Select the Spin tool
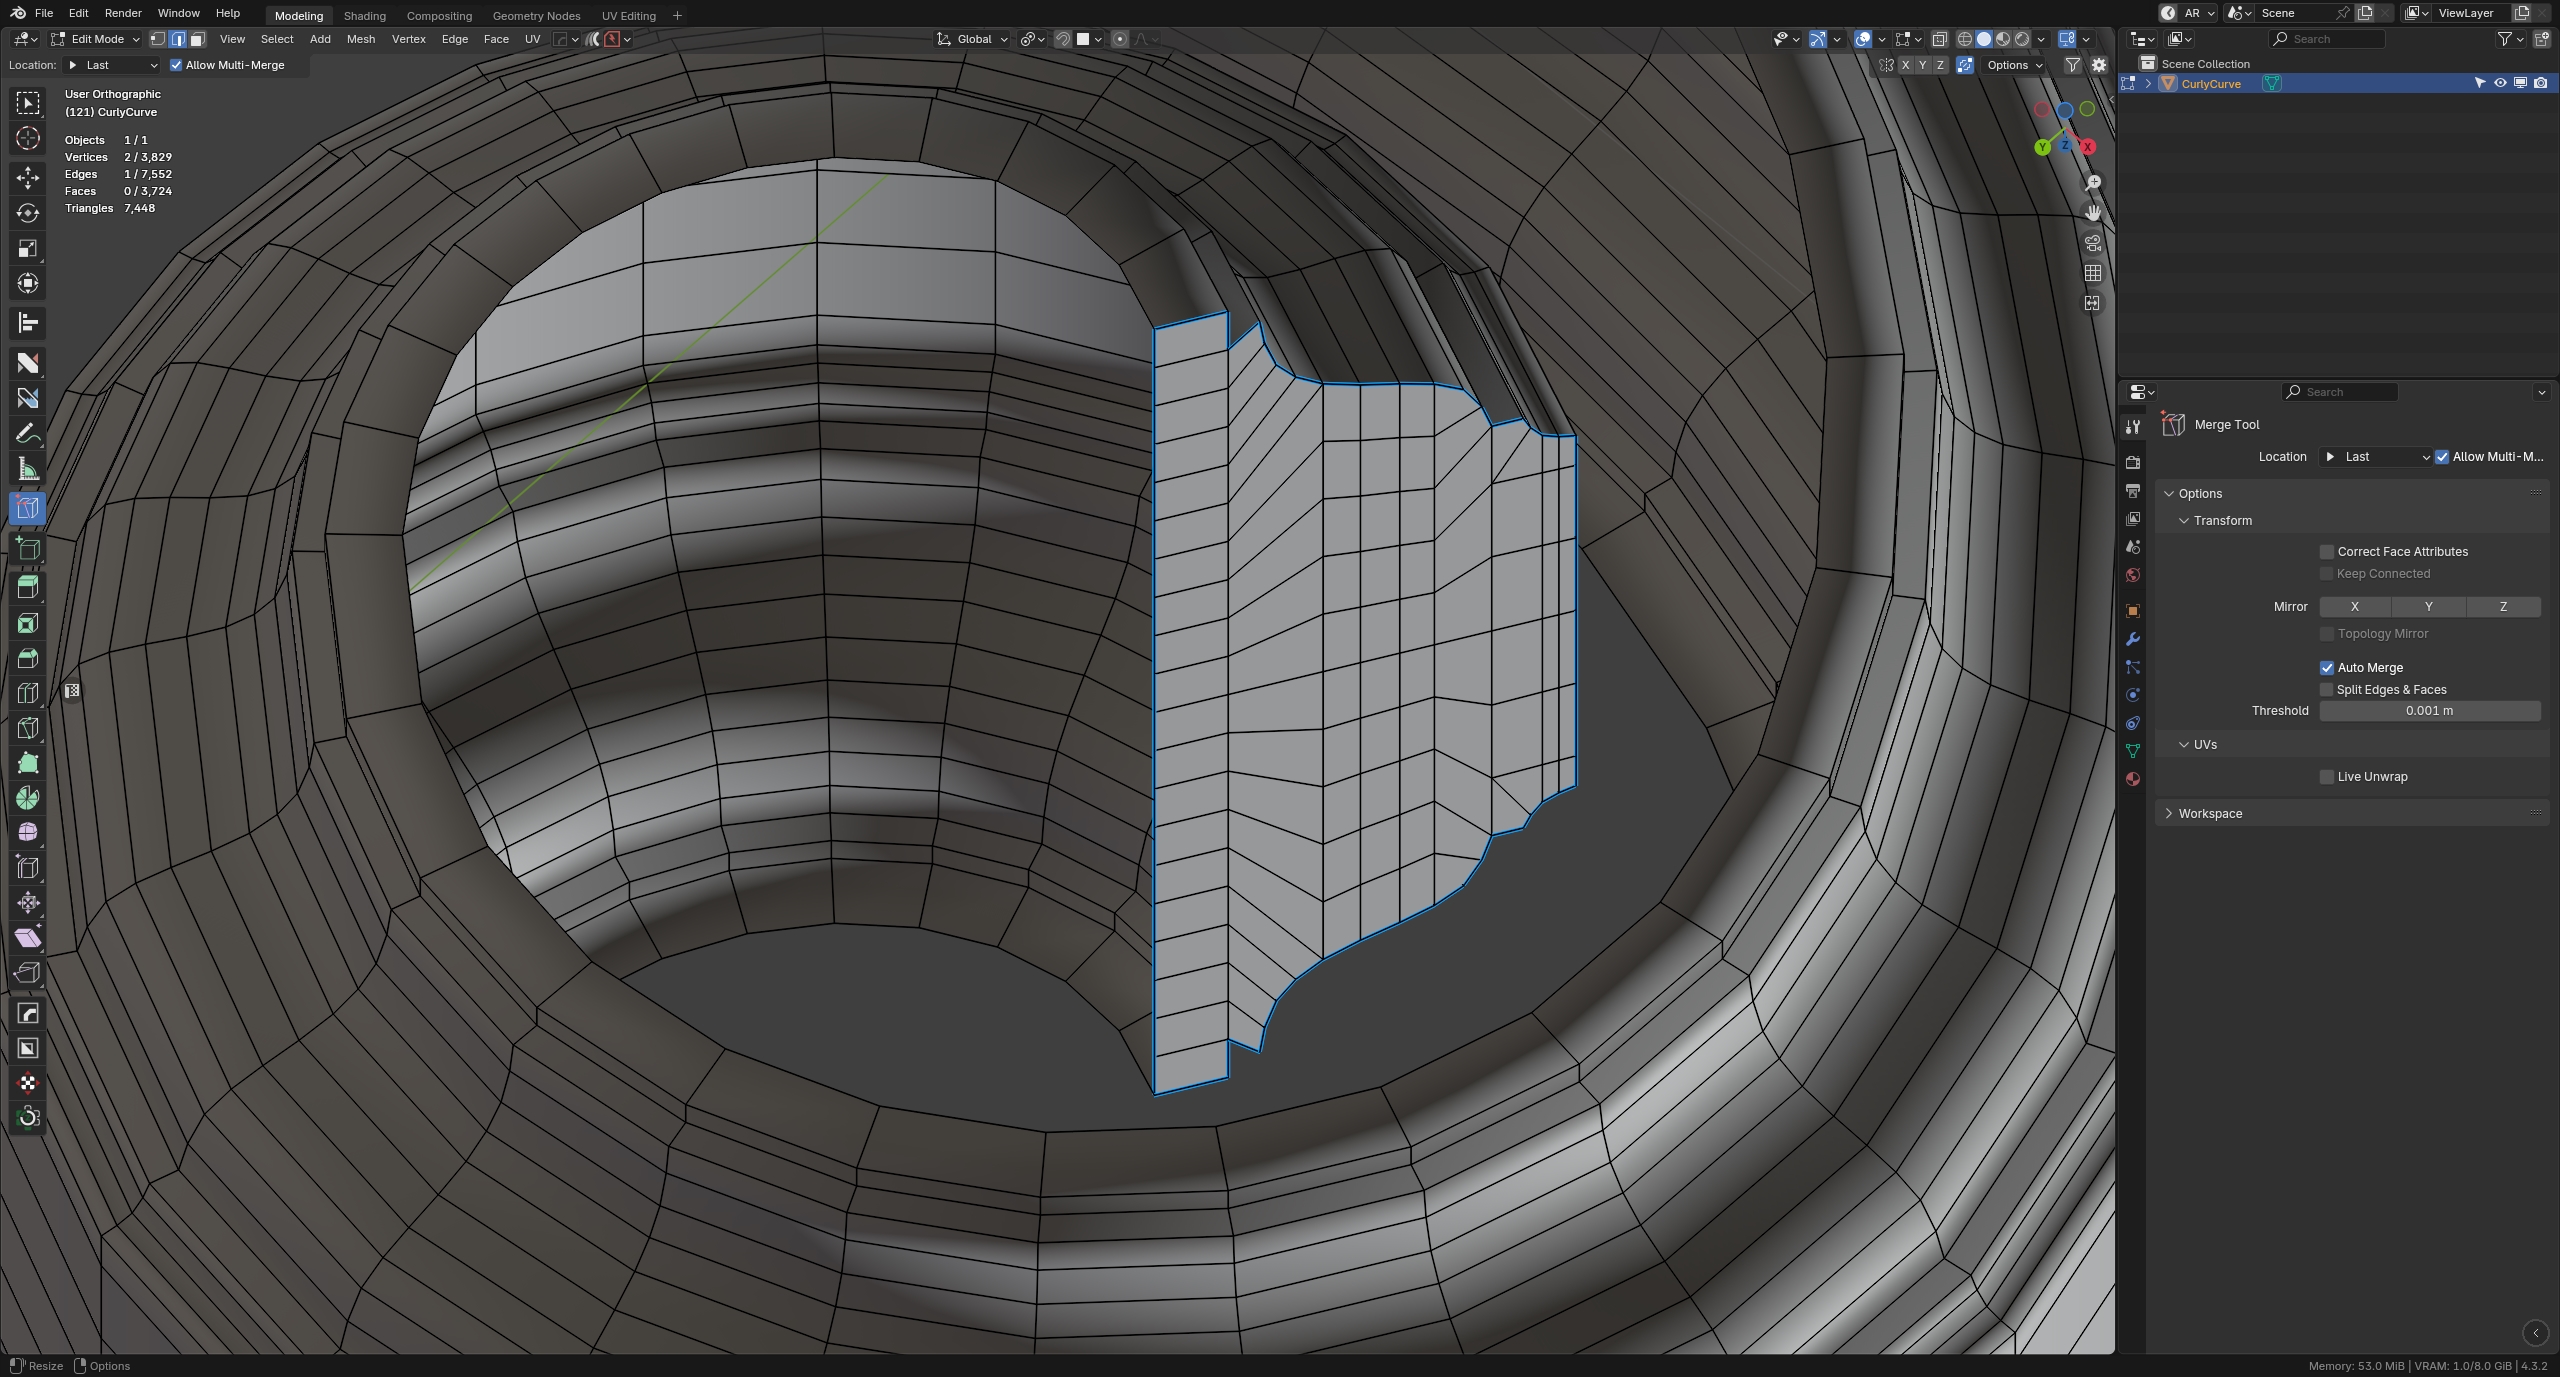 [x=28, y=798]
